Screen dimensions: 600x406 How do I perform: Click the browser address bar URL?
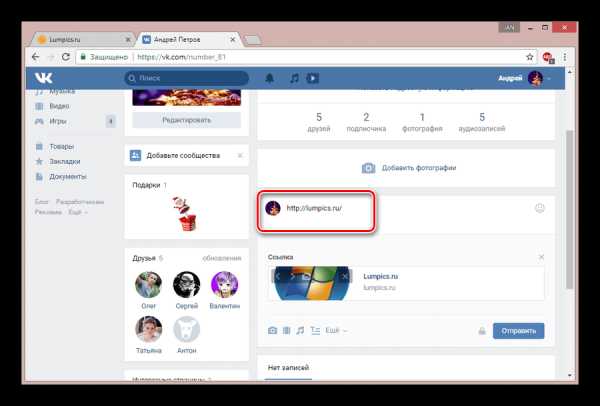click(182, 57)
